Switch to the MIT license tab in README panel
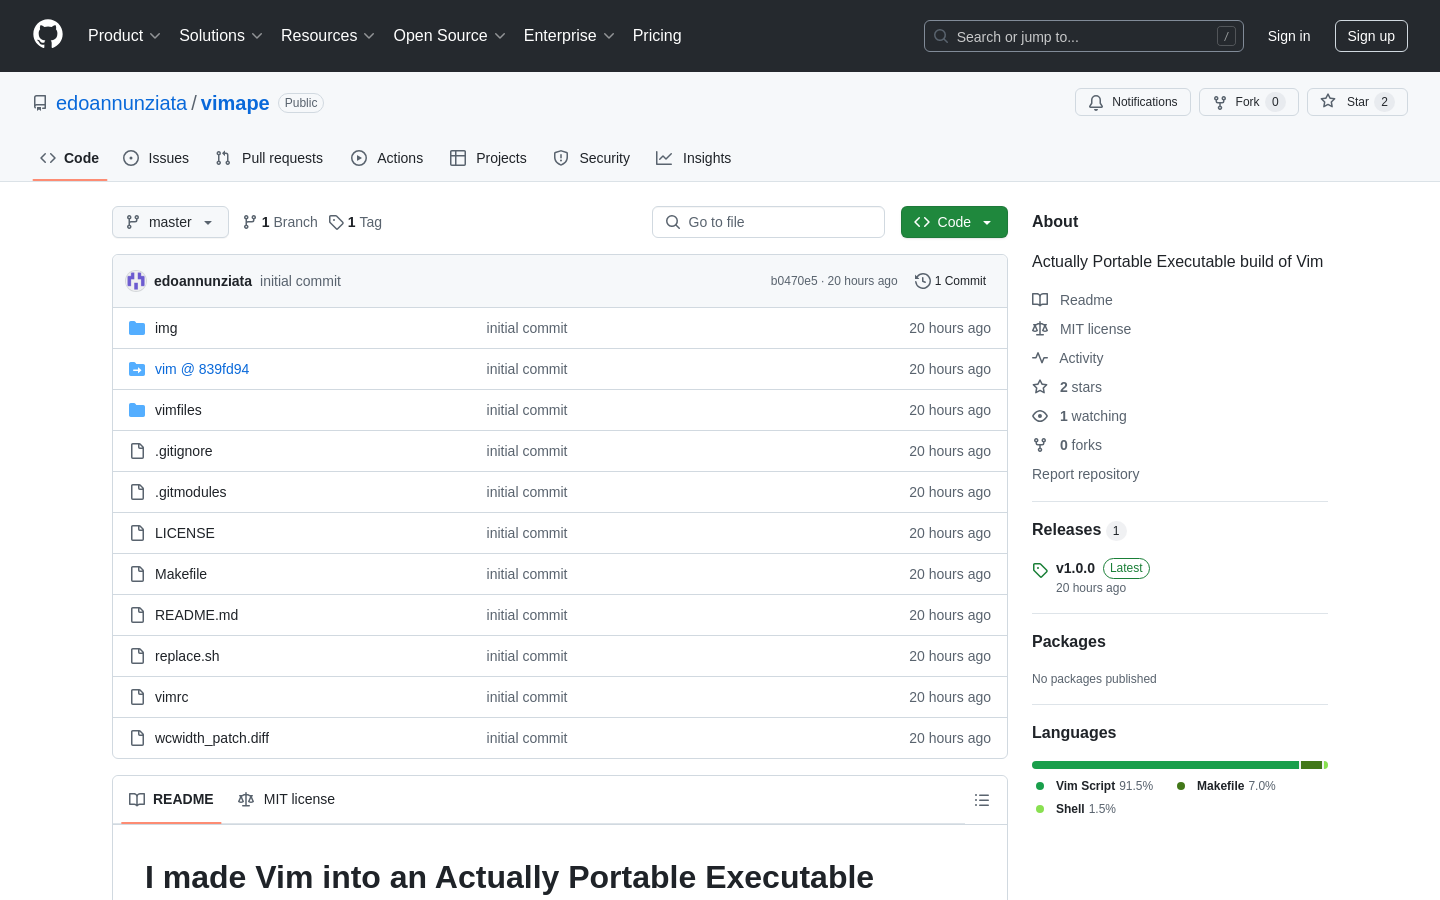This screenshot has width=1440, height=900. pyautogui.click(x=286, y=799)
